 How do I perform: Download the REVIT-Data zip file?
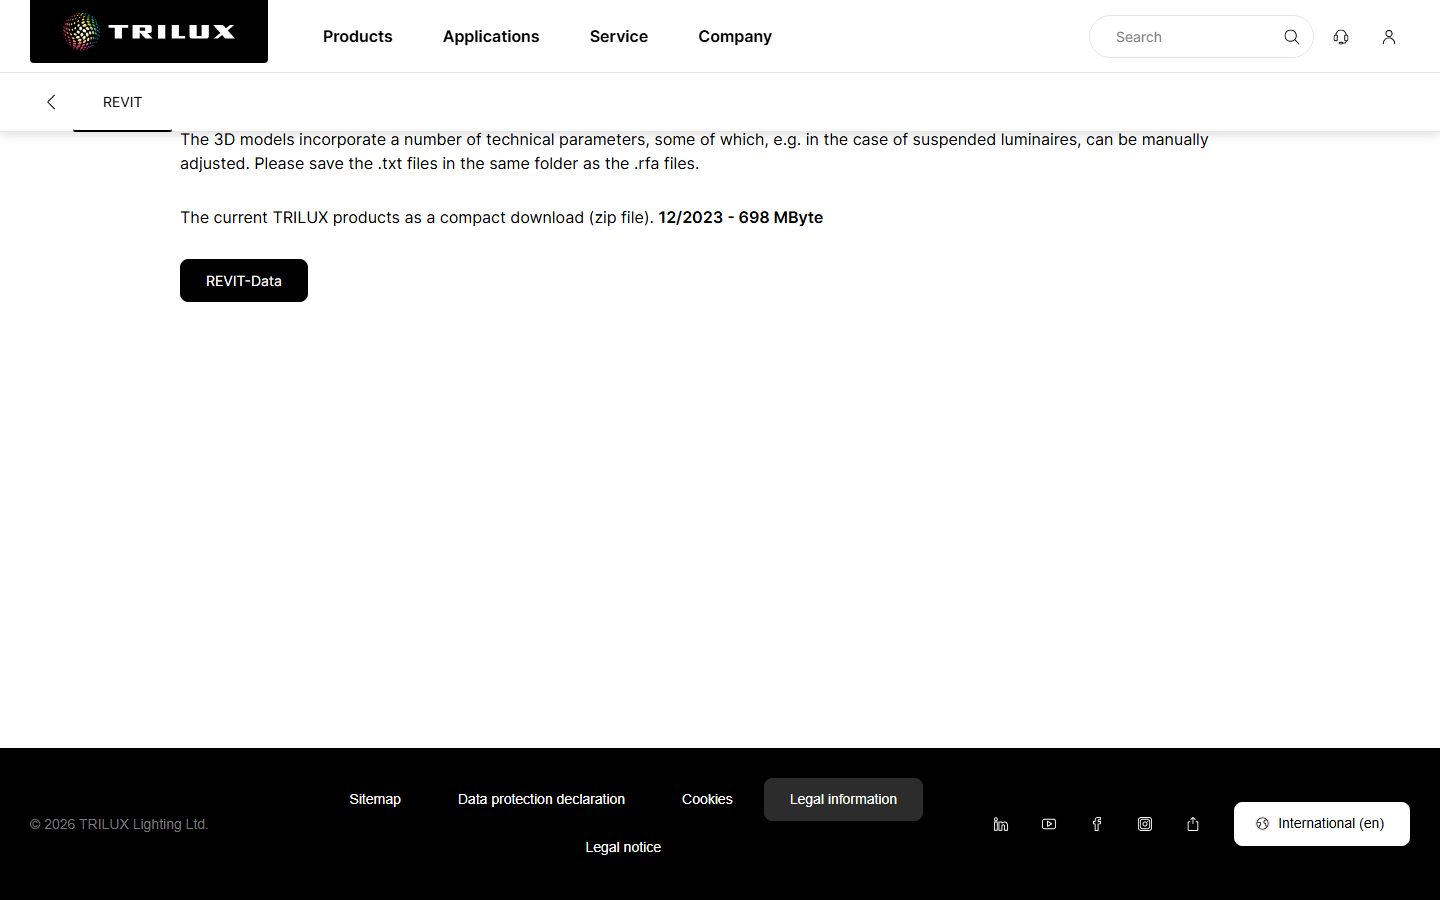(x=244, y=281)
